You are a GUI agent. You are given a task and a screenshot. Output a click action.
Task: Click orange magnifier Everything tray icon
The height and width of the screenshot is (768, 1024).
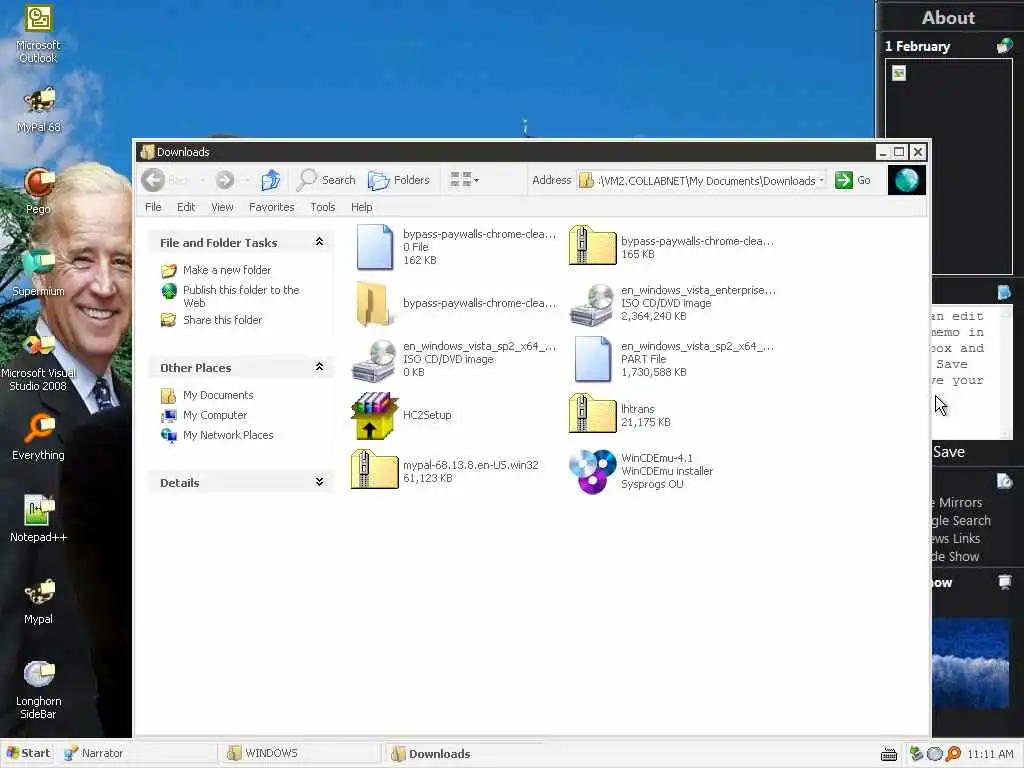click(x=953, y=754)
